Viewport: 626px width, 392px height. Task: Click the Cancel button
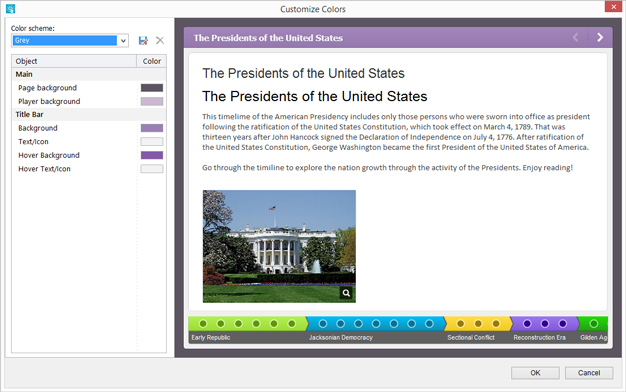pos(589,373)
